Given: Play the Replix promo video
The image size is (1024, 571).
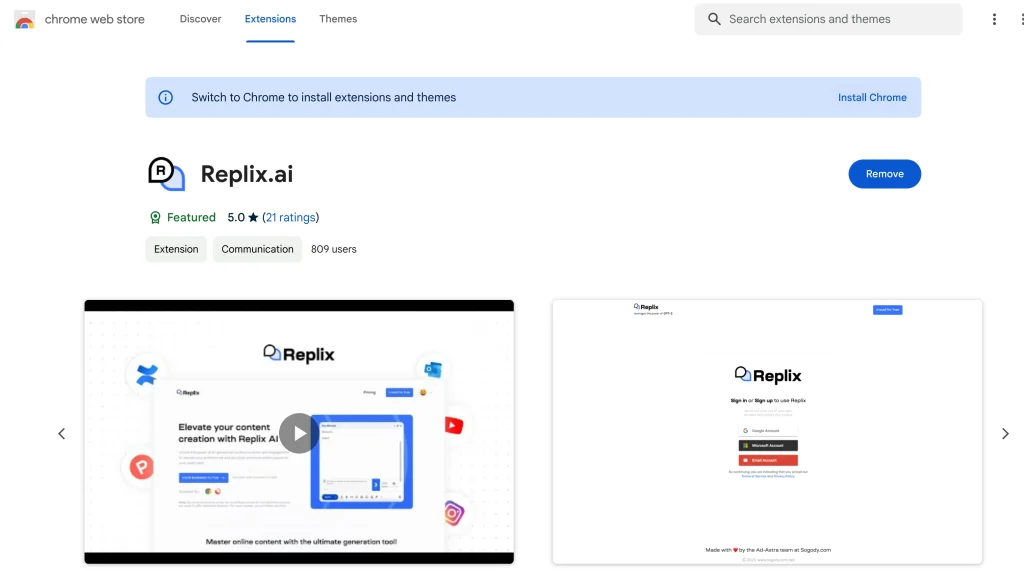Looking at the screenshot, I should pos(299,433).
